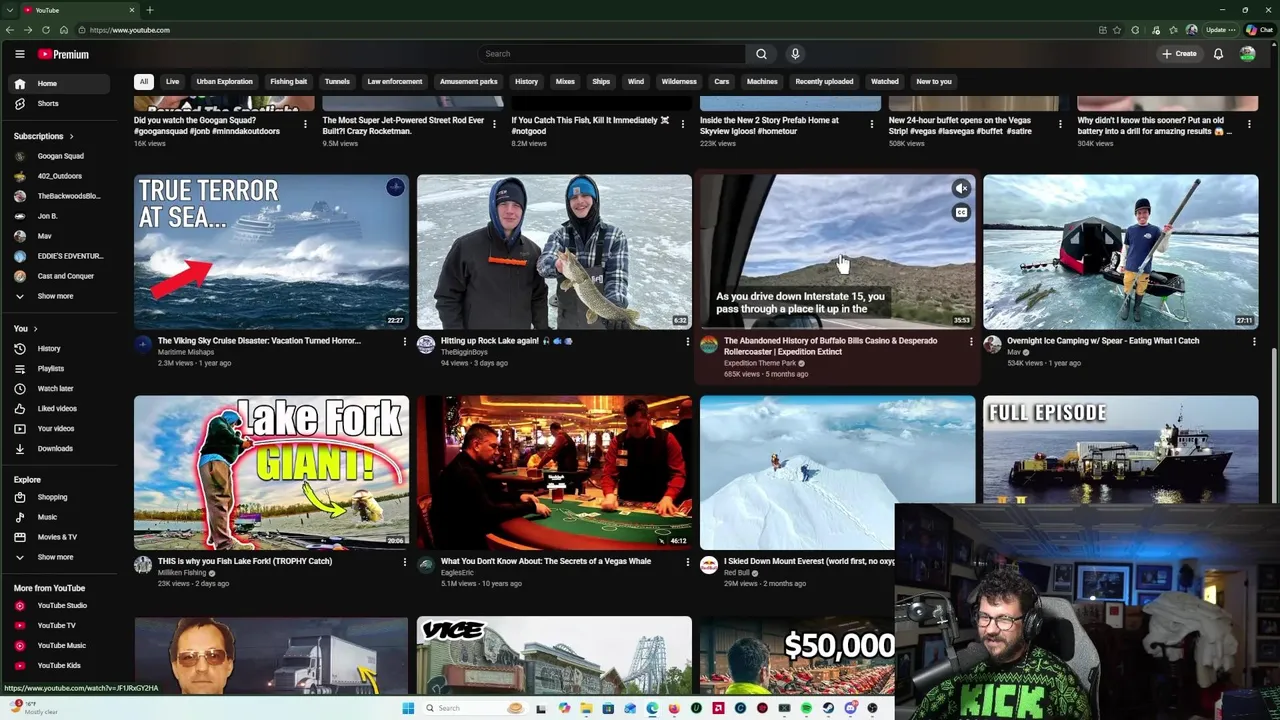Open Copilot Chat in browser toolbar
The width and height of the screenshot is (1280, 720).
click(1259, 30)
